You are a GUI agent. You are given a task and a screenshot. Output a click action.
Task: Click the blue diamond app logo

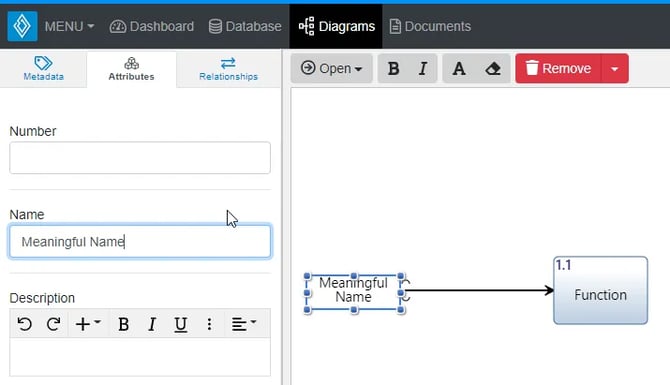(22, 26)
